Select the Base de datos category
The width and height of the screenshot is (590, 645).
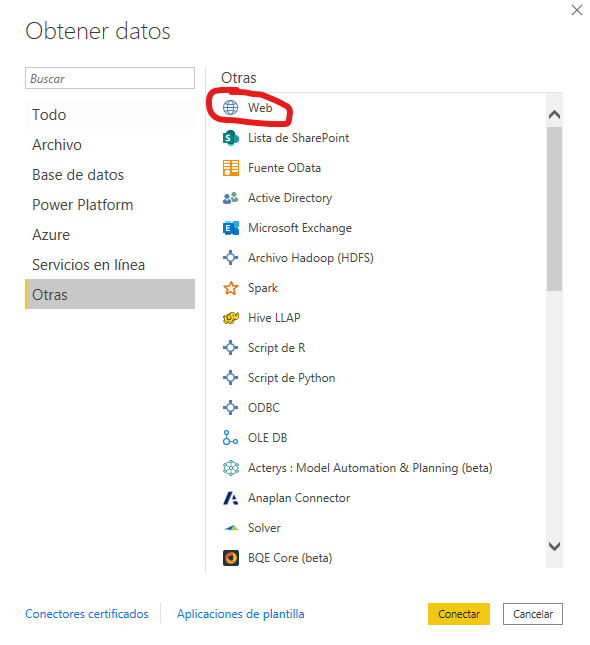pyautogui.click(x=110, y=175)
